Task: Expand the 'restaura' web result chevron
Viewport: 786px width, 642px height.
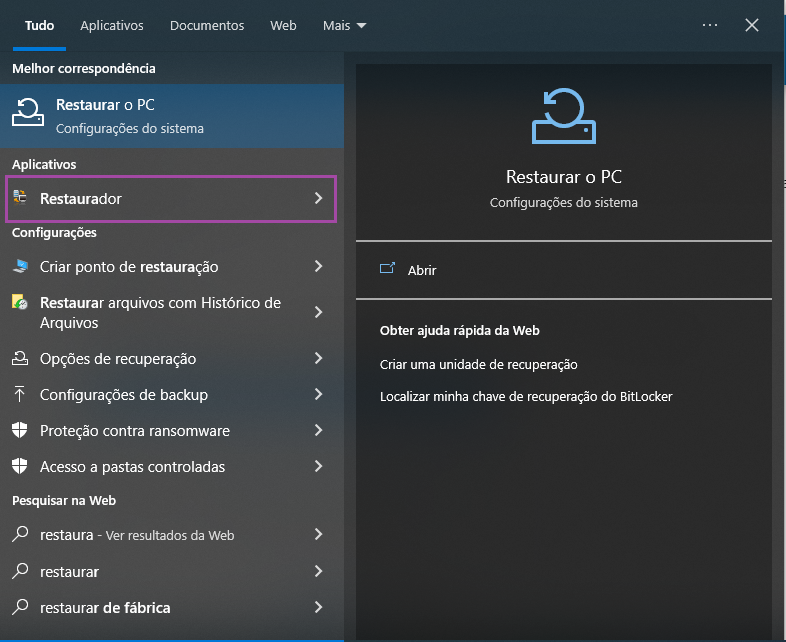Action: pyautogui.click(x=318, y=534)
